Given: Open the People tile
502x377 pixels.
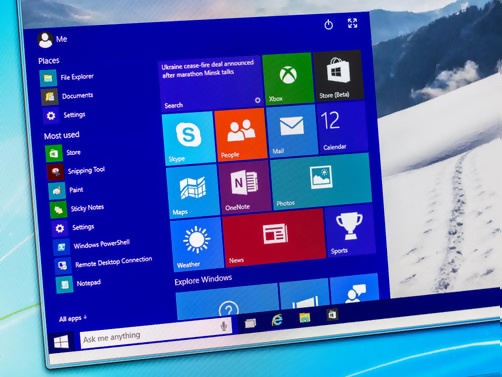Looking at the screenshot, I should tap(241, 135).
